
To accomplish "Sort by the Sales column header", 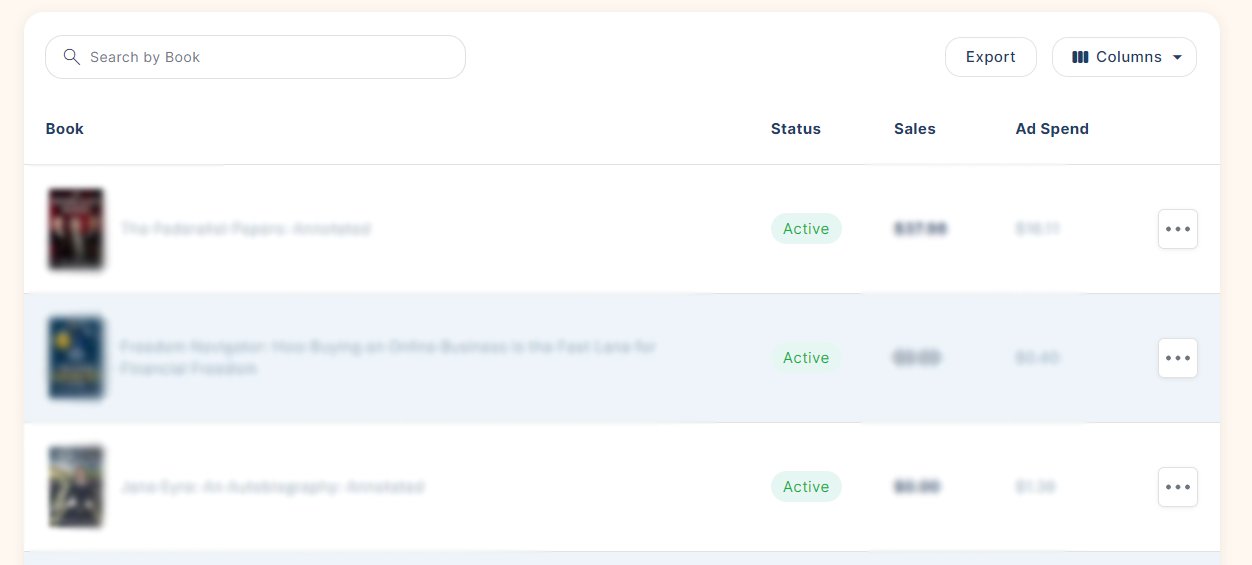I will coord(915,129).
